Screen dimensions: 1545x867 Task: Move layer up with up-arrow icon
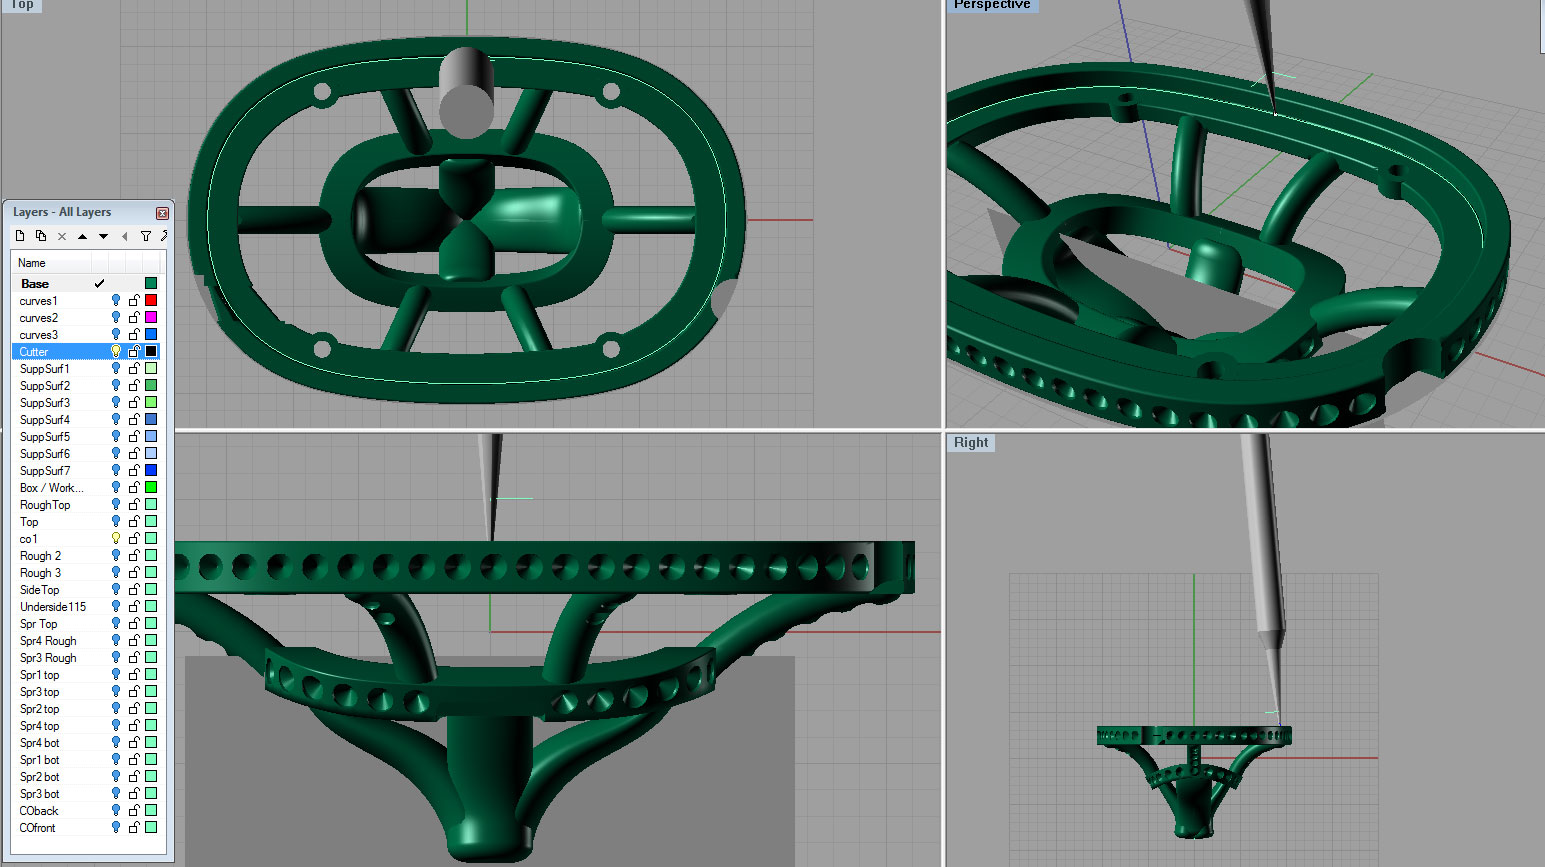[x=82, y=237]
